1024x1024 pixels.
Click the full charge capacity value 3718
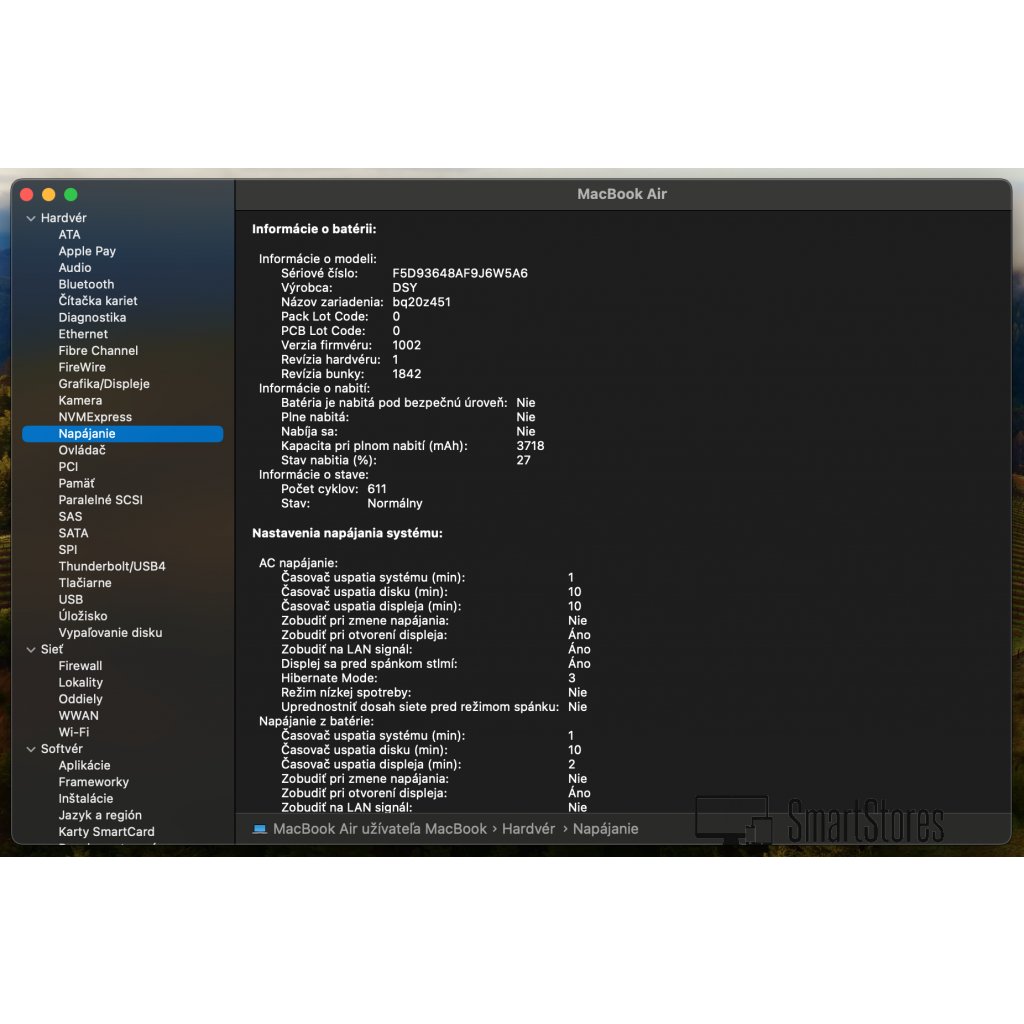[530, 446]
